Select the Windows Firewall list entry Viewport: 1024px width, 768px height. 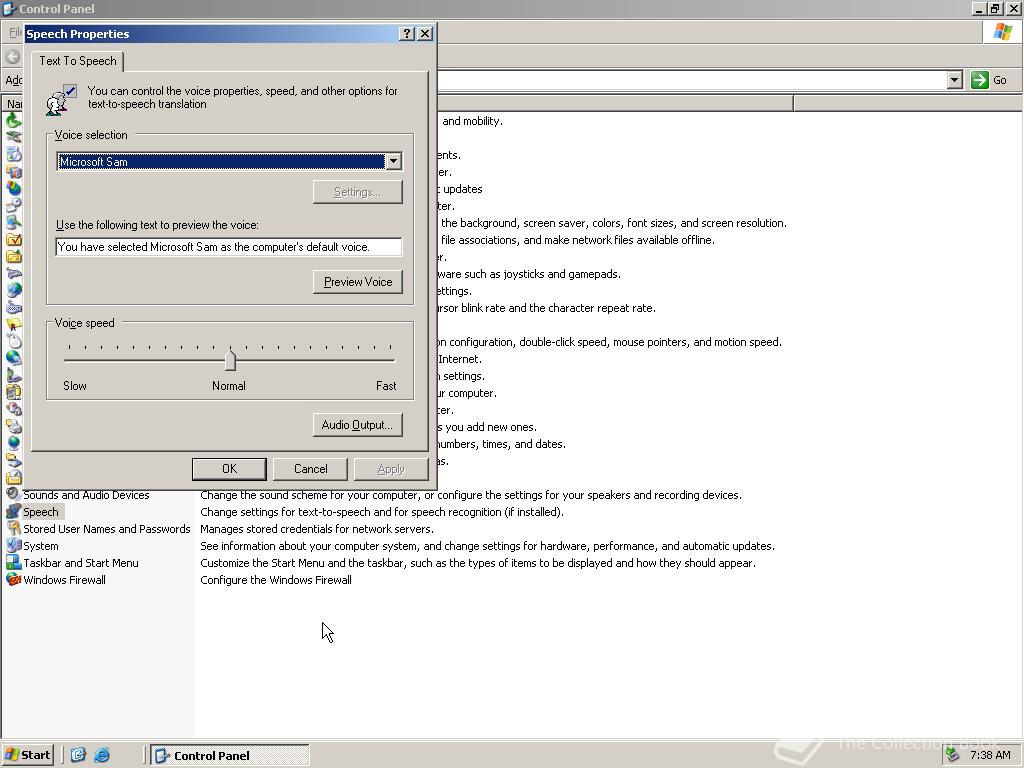[64, 579]
